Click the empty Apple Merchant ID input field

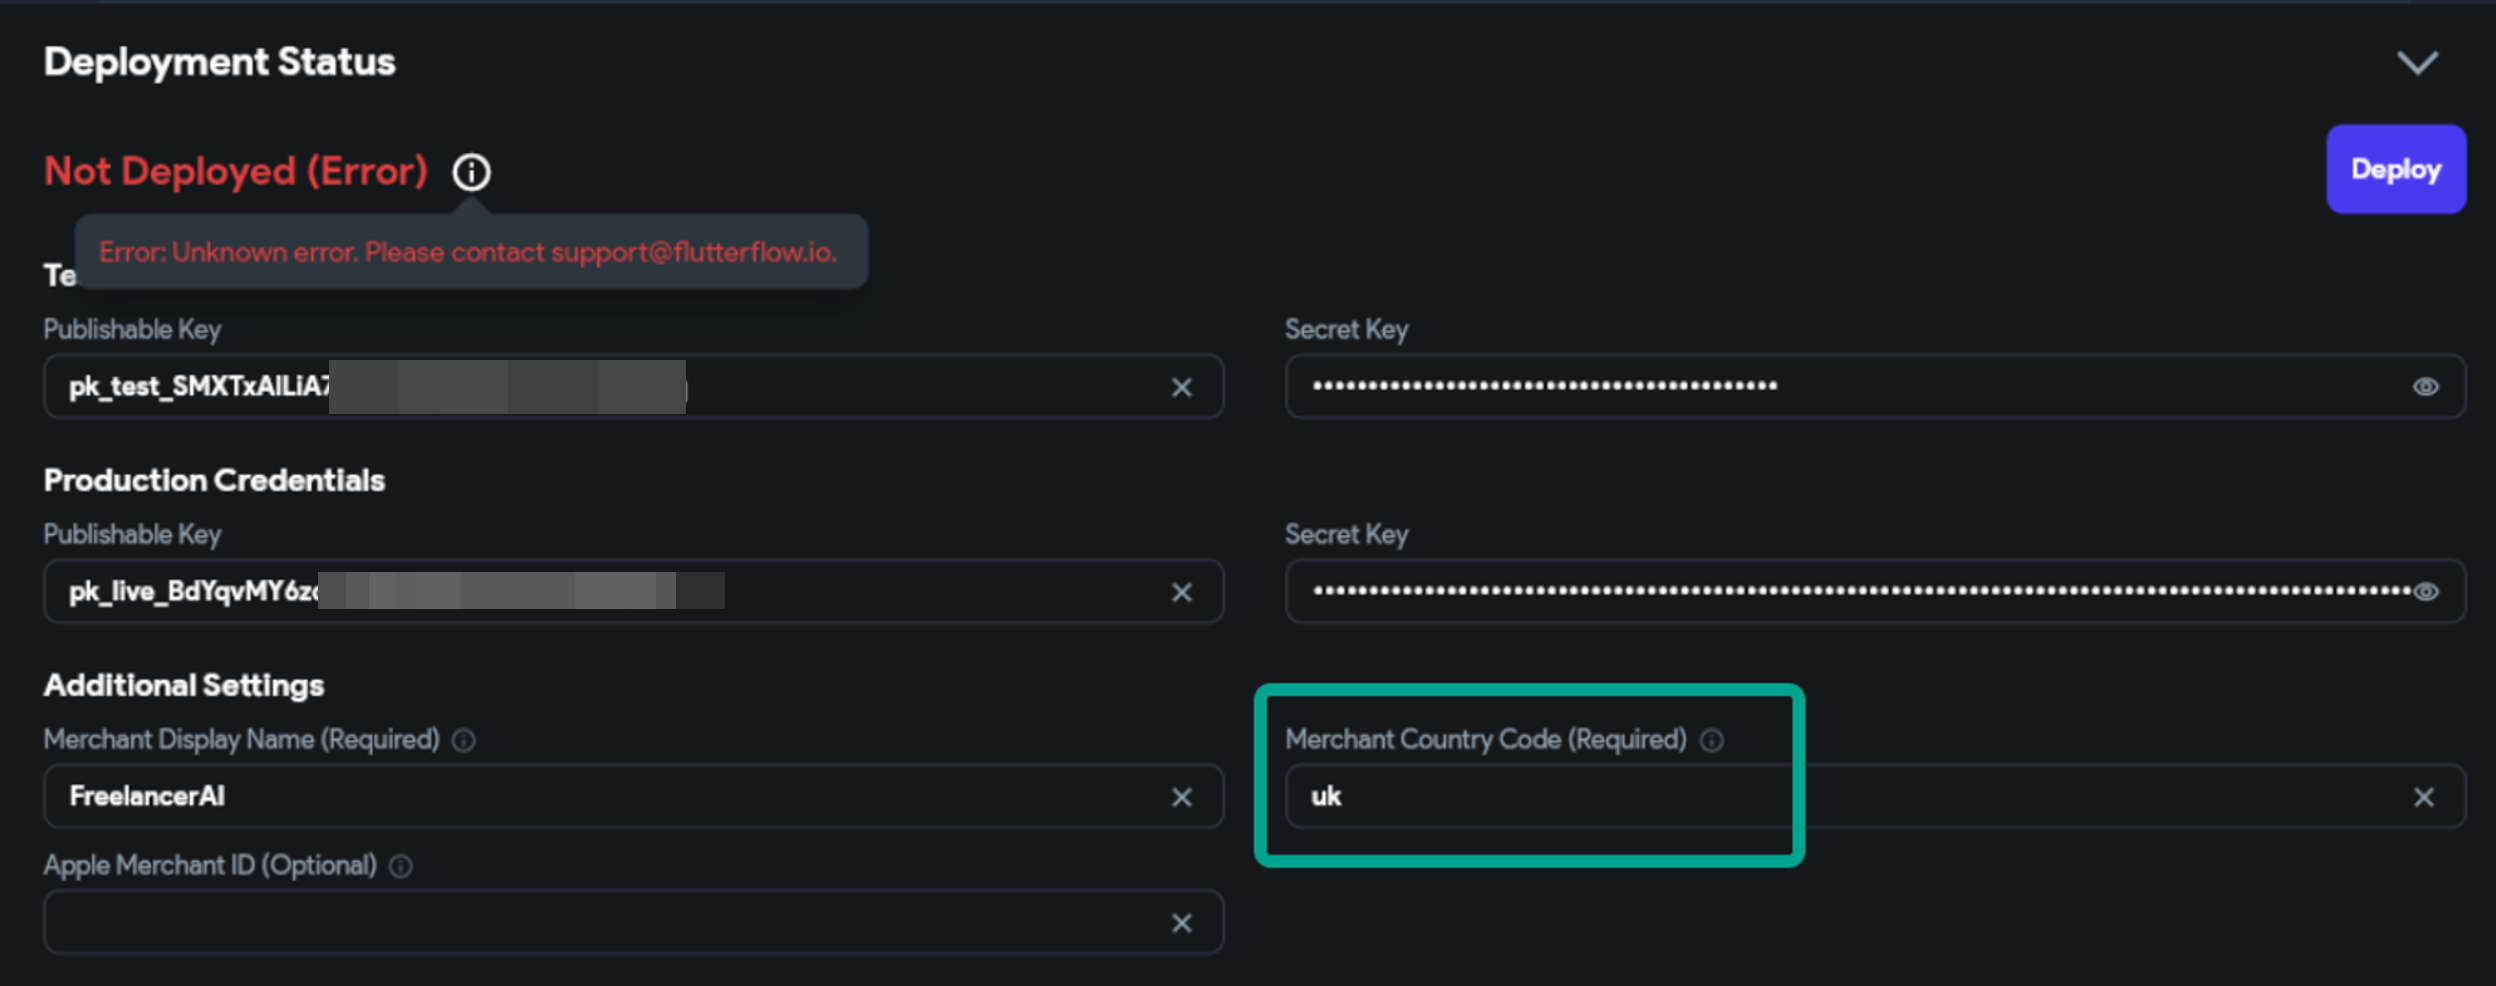[633, 921]
